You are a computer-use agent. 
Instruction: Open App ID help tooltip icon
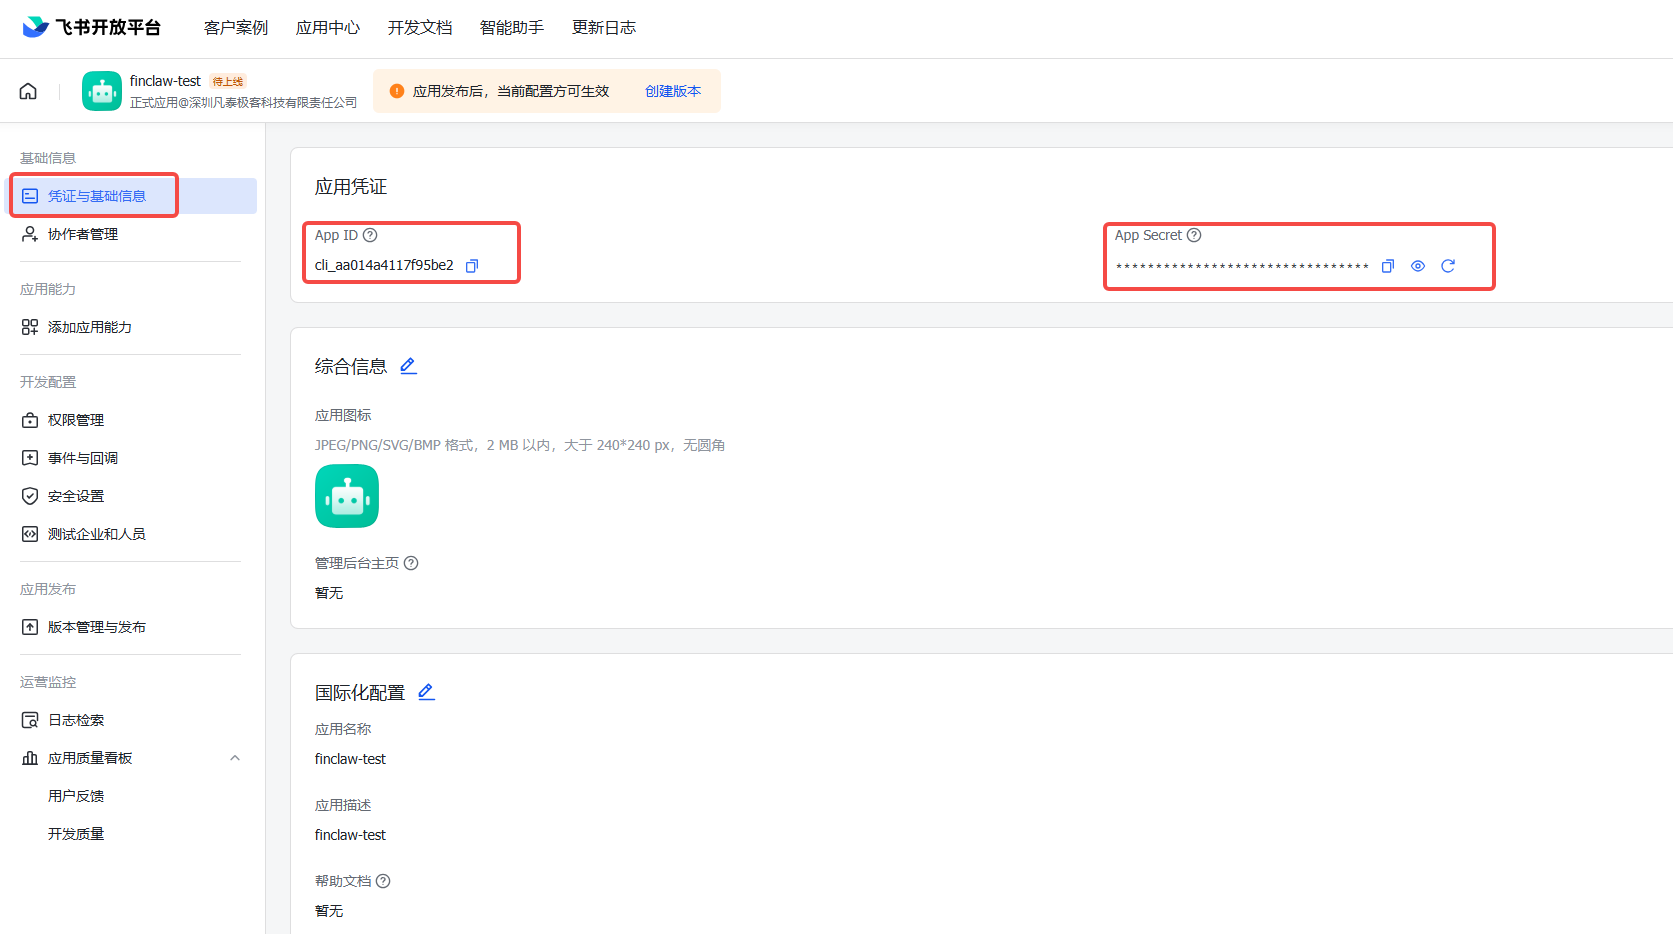[x=370, y=235]
